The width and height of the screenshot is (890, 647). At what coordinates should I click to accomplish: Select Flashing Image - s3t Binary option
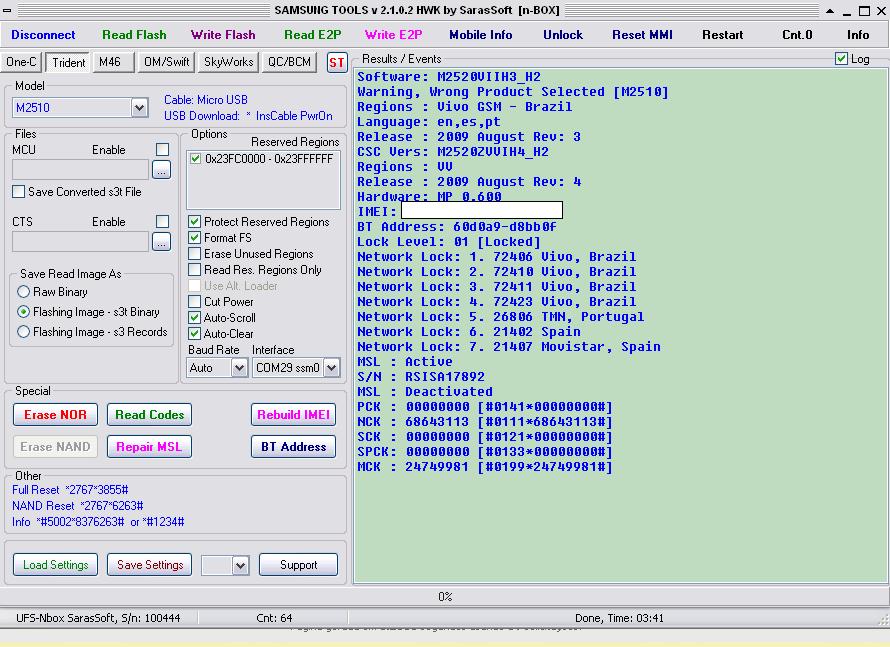pyautogui.click(x=23, y=312)
